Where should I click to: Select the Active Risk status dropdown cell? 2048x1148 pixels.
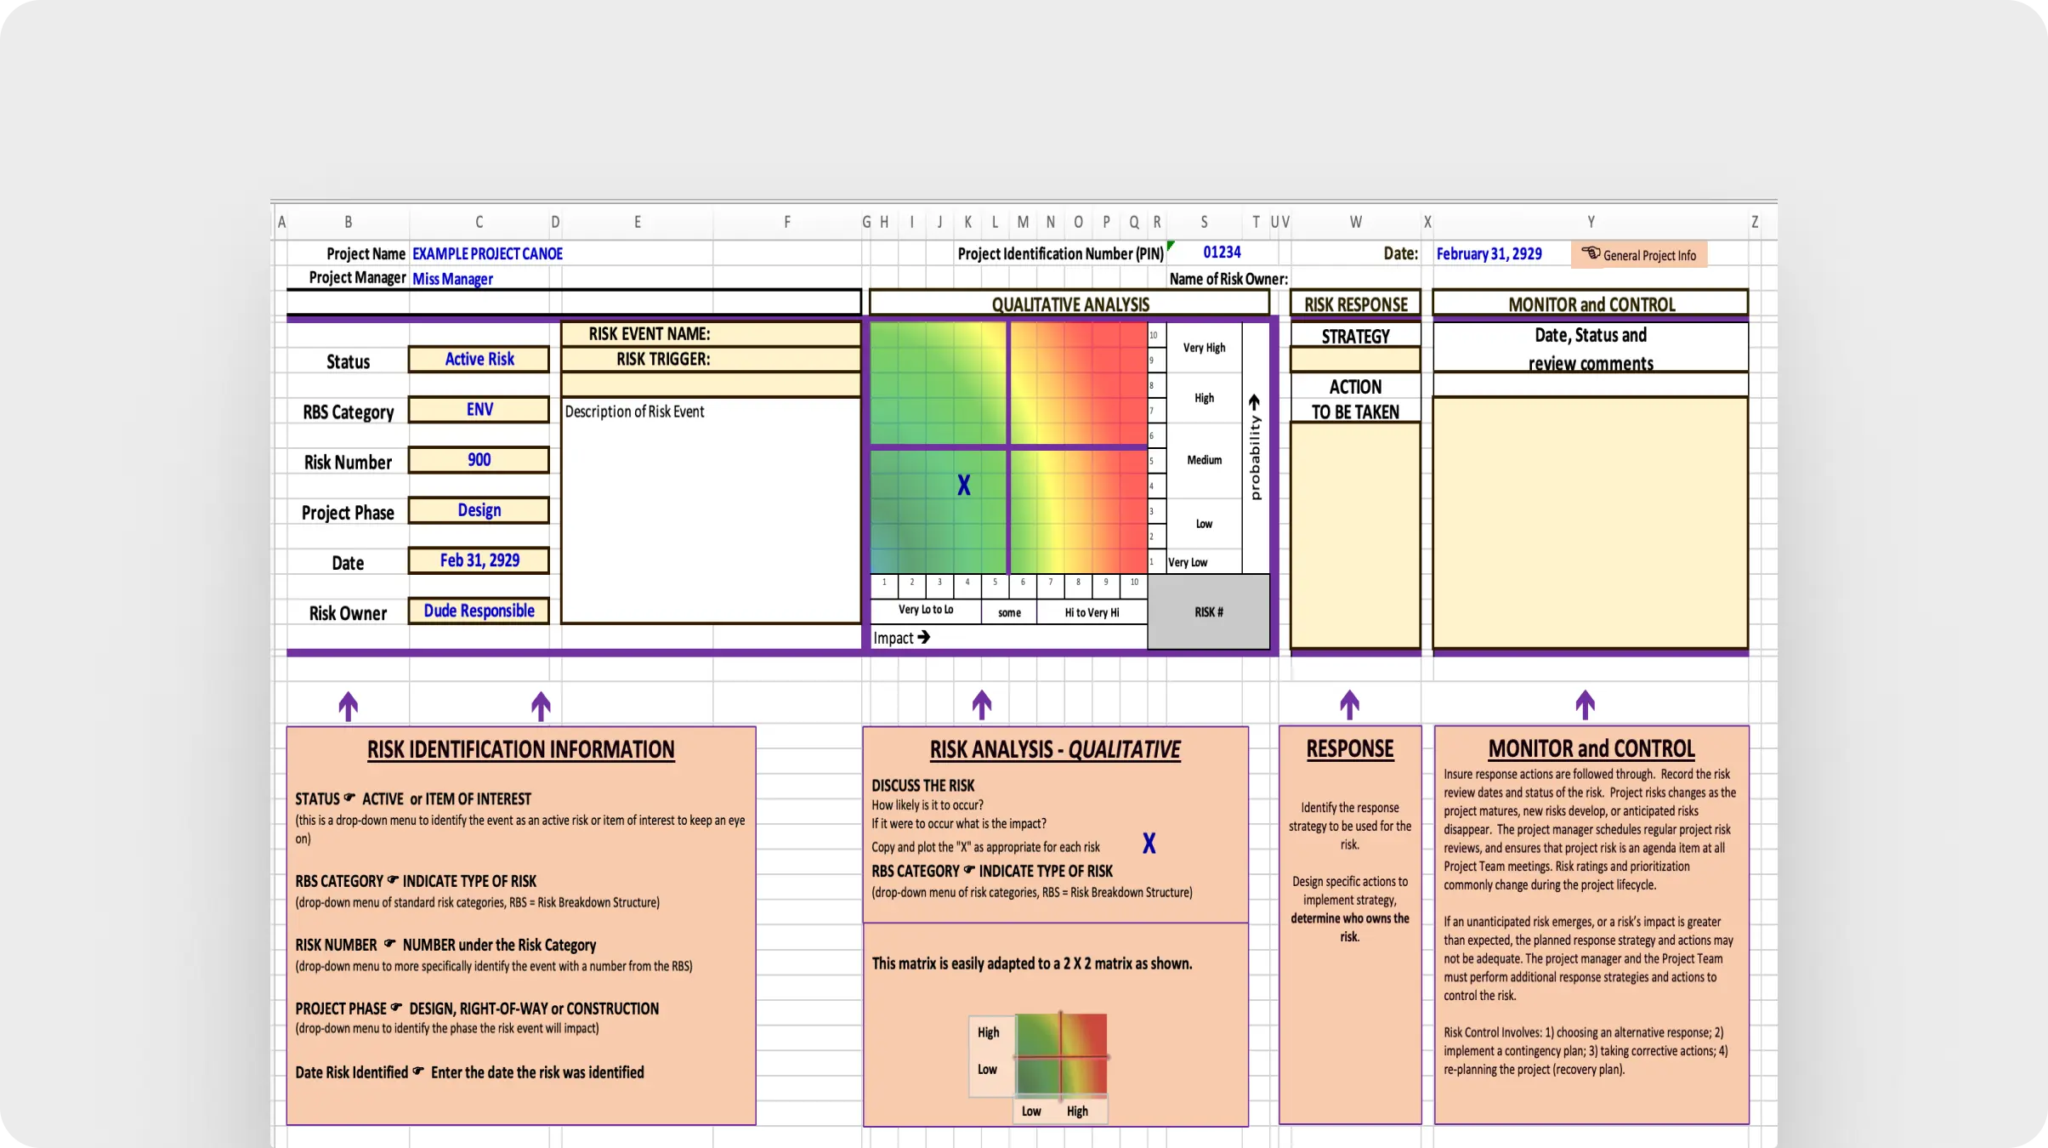tap(479, 359)
